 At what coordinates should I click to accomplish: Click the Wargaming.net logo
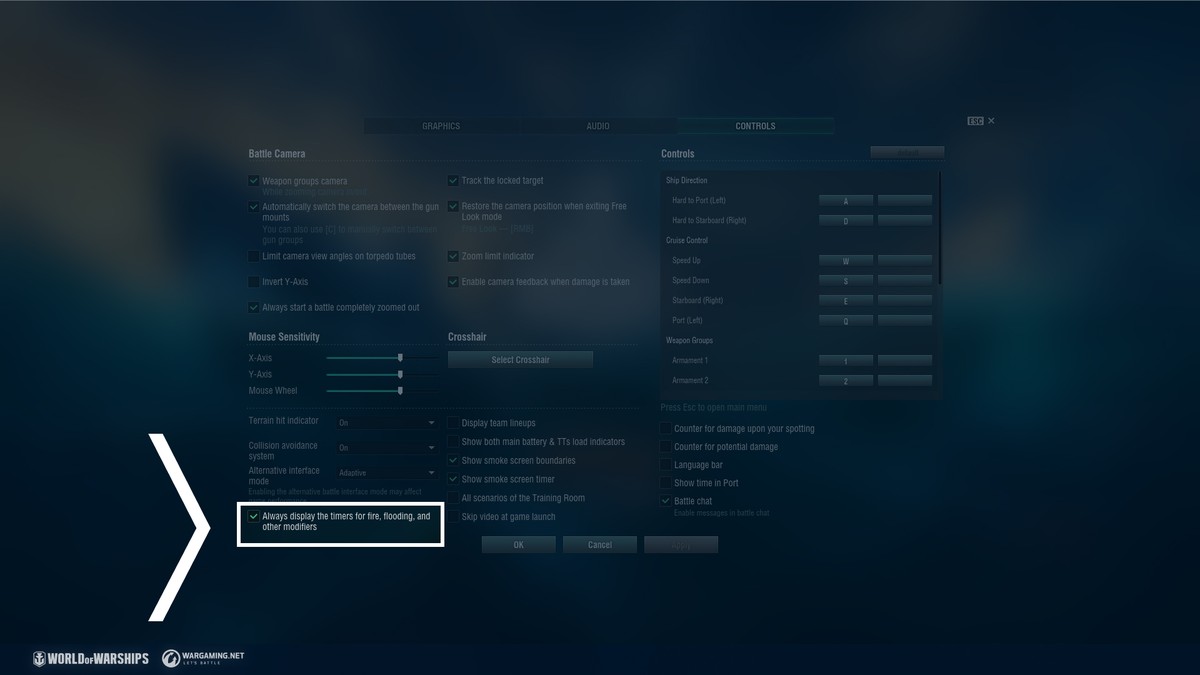pos(203,658)
